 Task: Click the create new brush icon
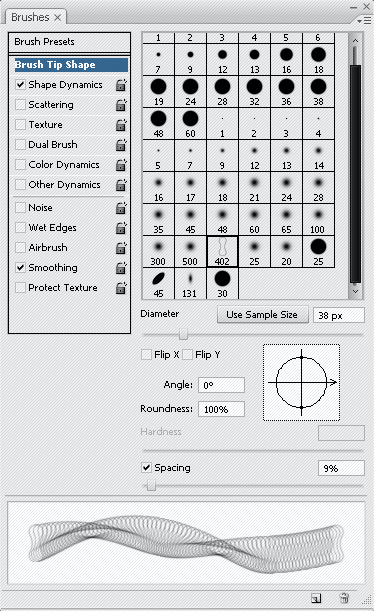coord(316,598)
